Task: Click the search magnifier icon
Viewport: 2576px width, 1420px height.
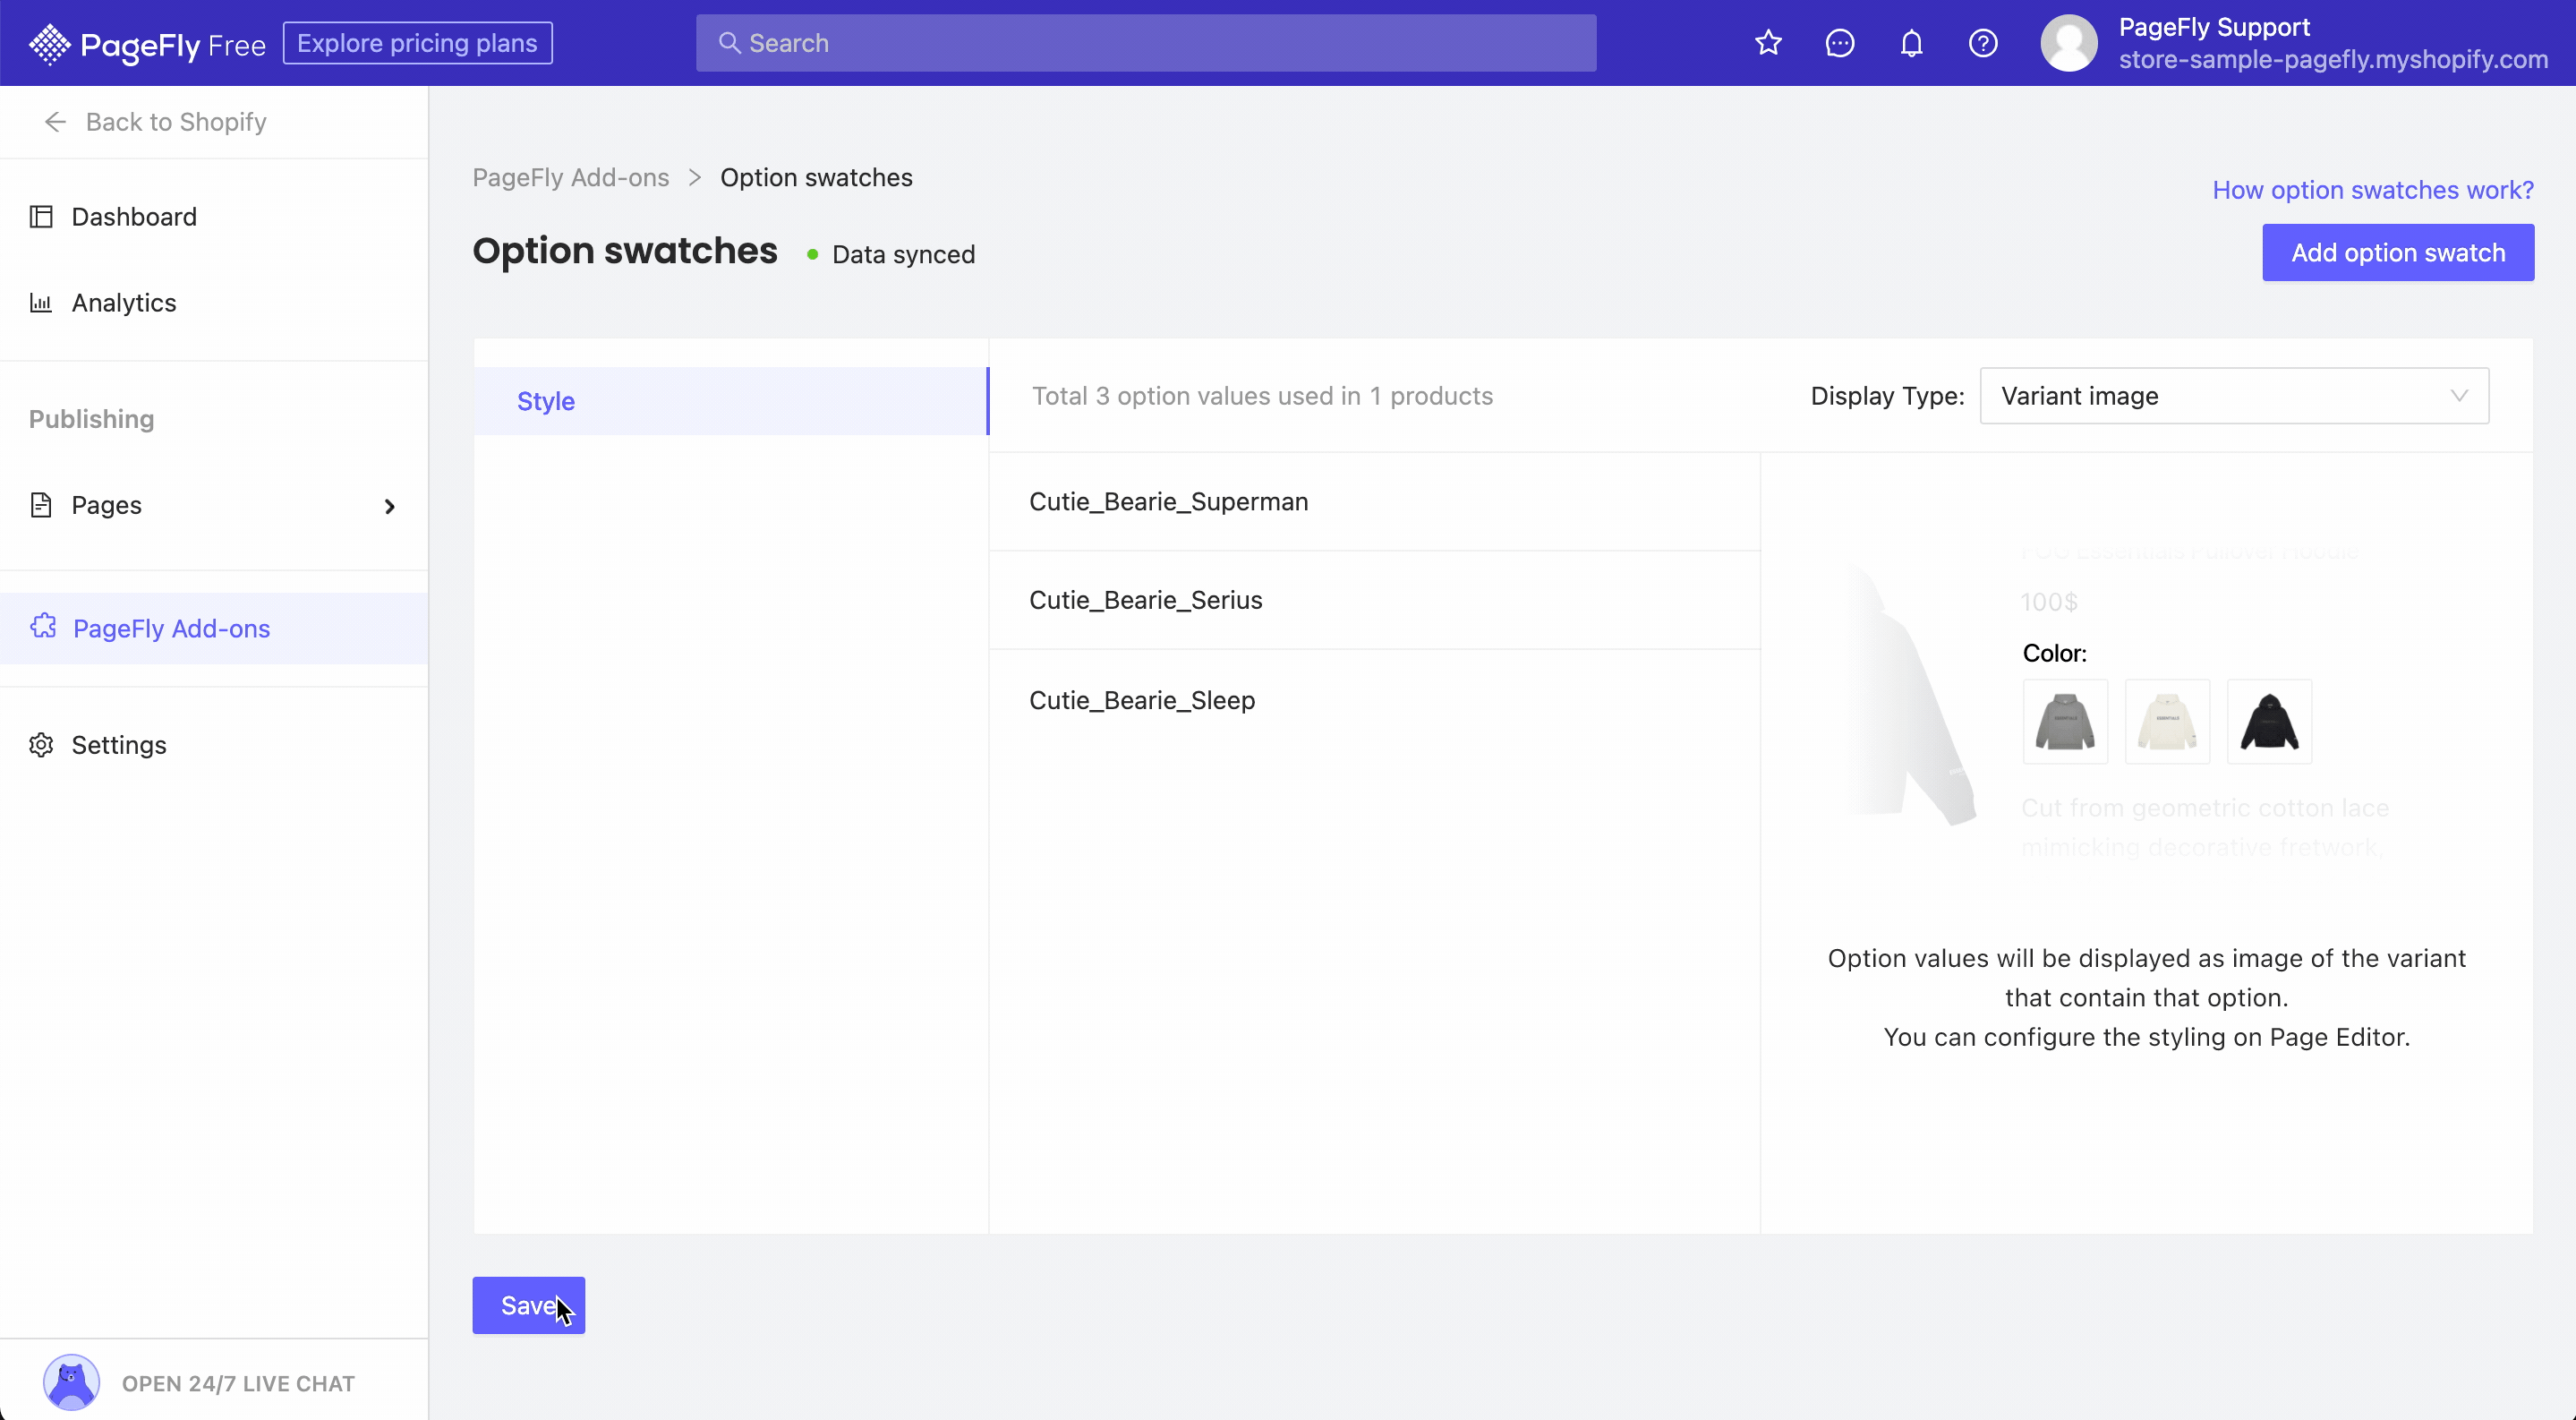Action: (x=730, y=43)
